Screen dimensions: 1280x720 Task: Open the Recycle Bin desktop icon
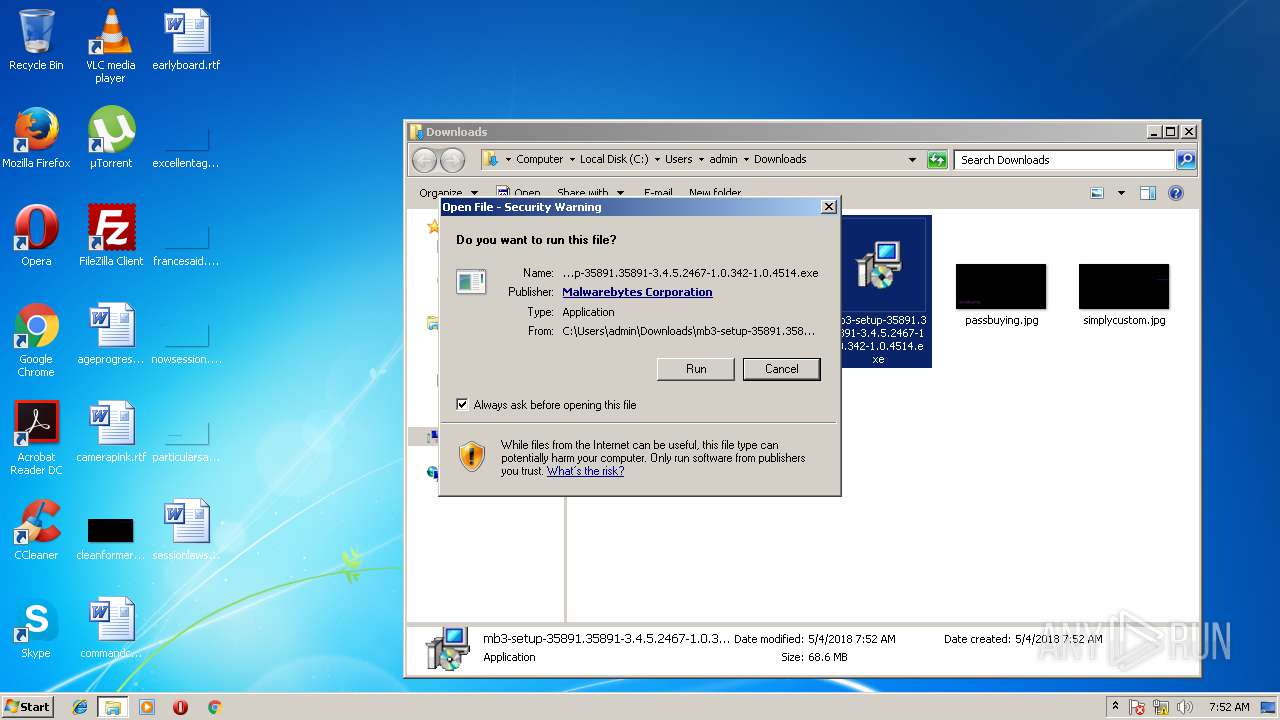(x=36, y=40)
